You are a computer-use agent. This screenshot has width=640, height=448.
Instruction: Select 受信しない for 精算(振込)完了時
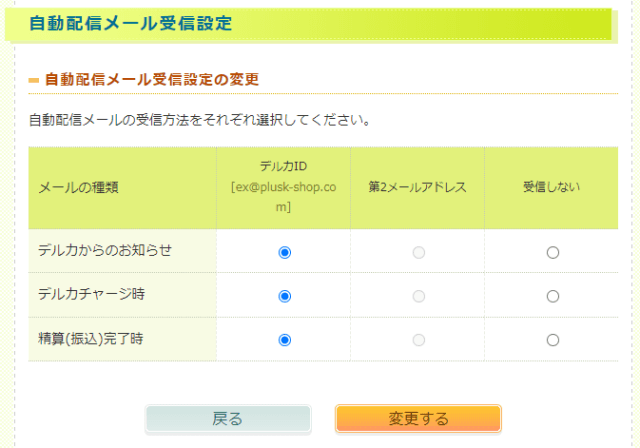[553, 340]
